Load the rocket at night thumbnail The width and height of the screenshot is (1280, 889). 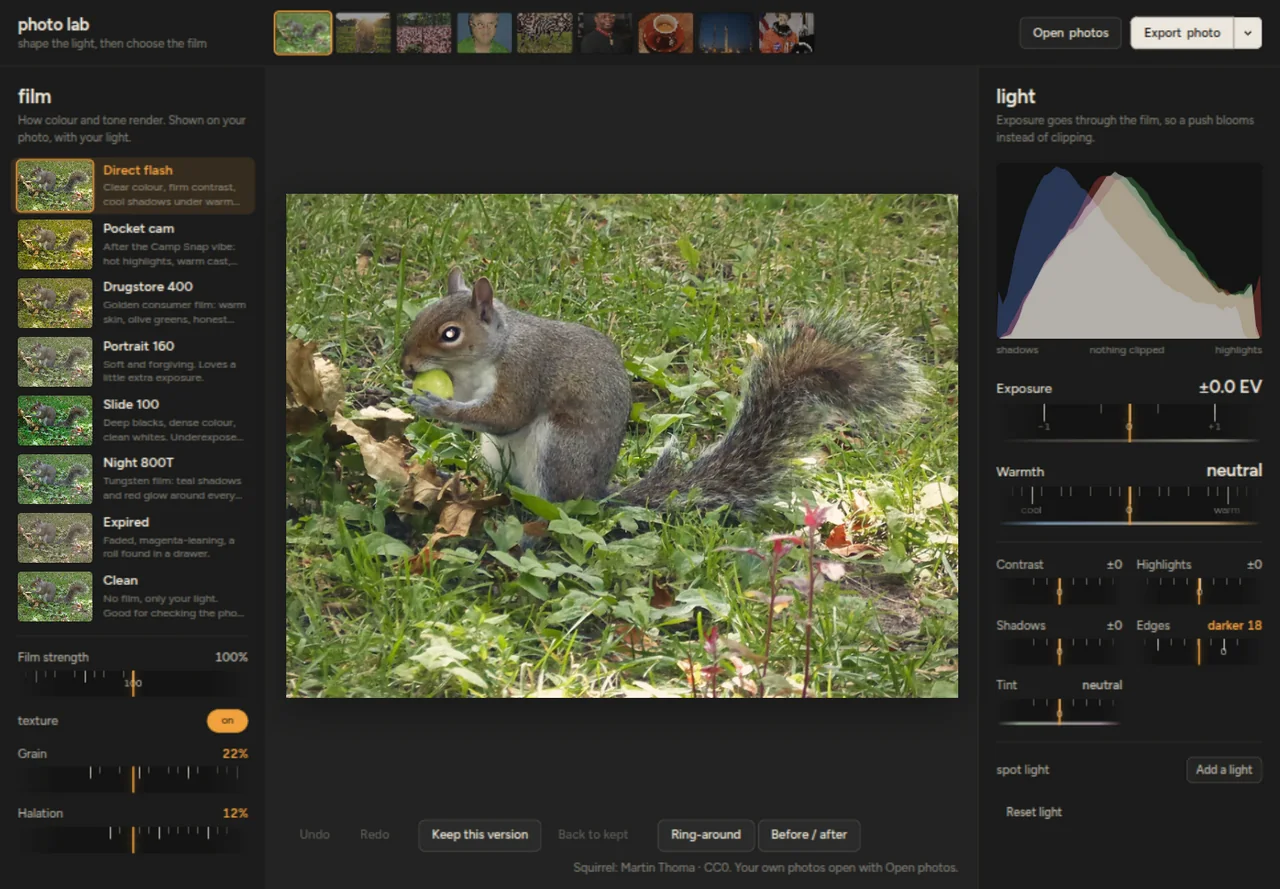[x=726, y=33]
